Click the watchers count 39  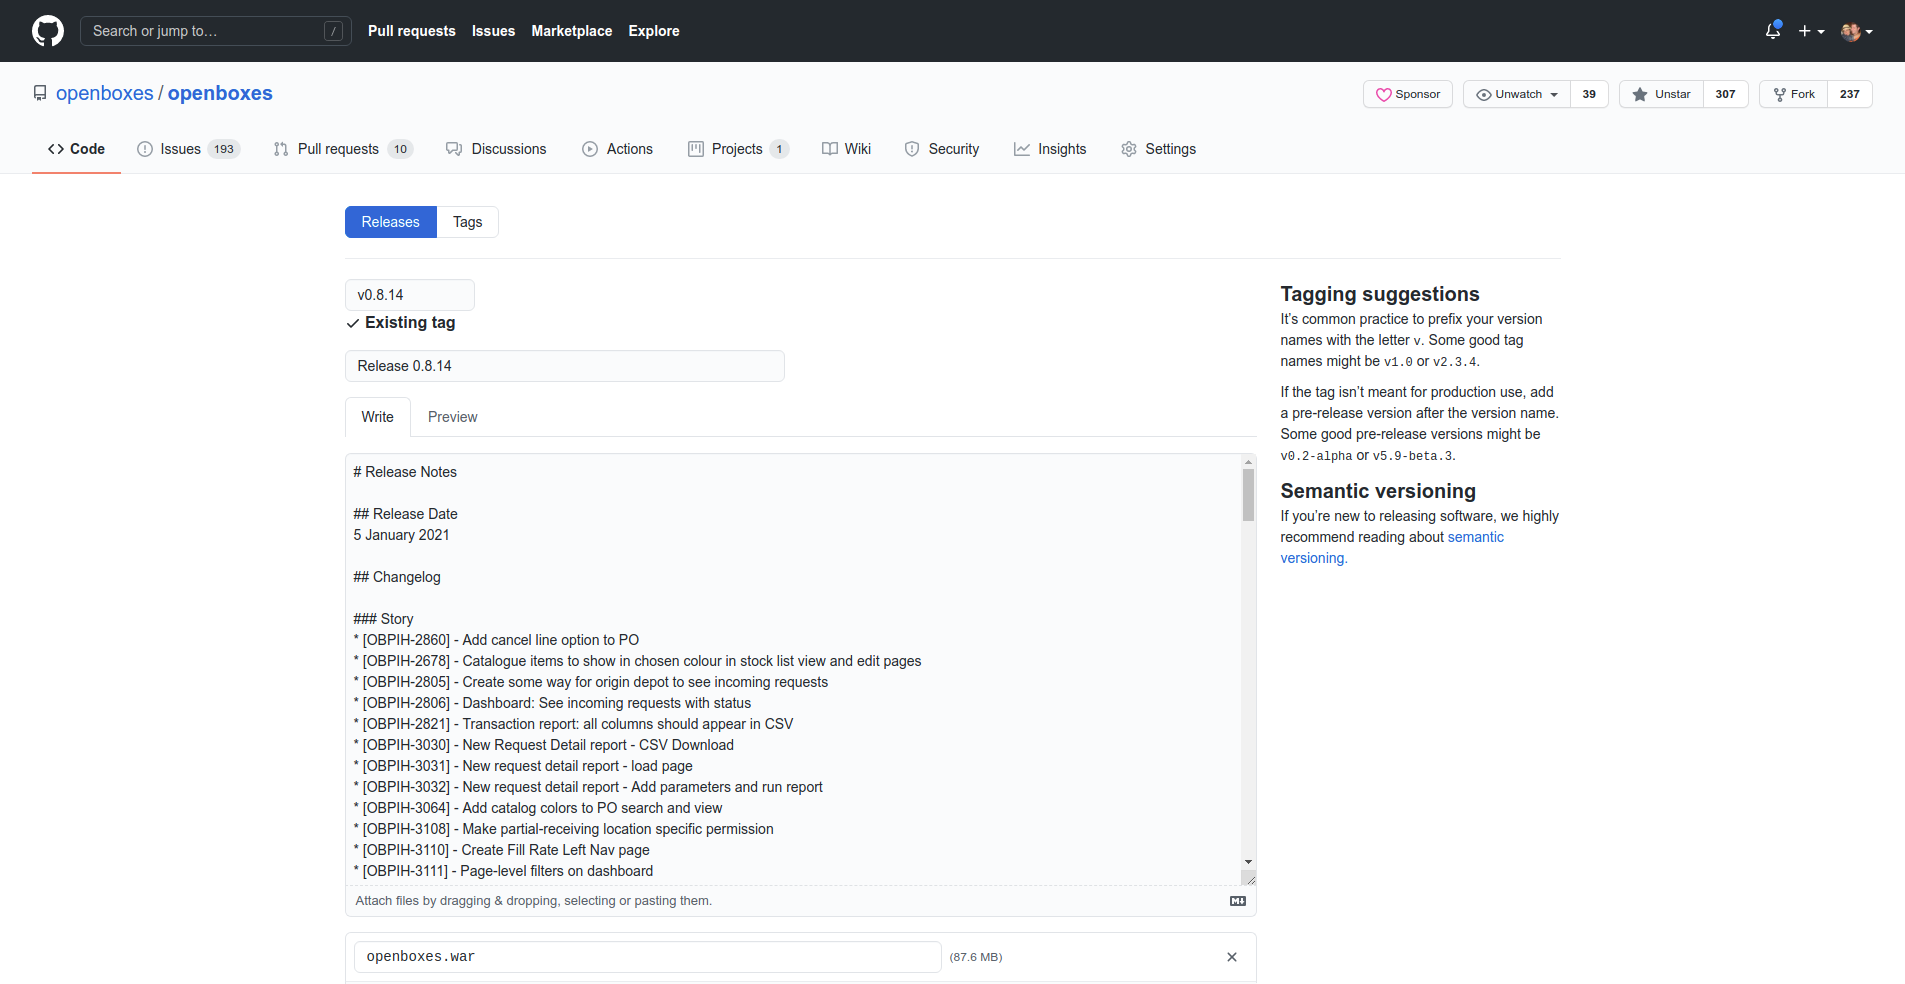1589,94
